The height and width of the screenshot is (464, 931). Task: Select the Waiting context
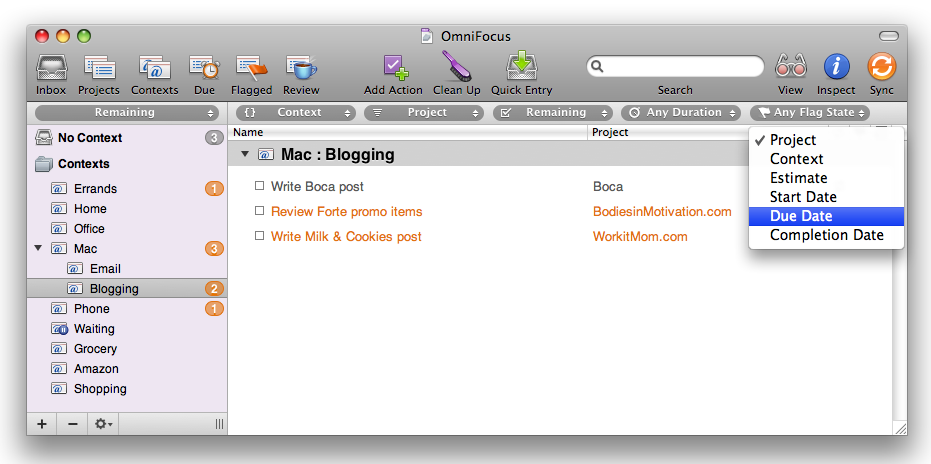pos(127,329)
